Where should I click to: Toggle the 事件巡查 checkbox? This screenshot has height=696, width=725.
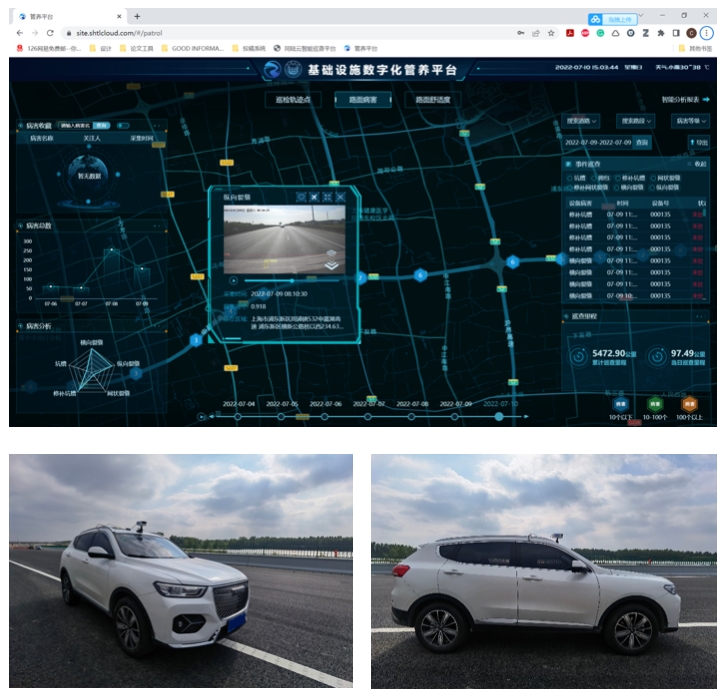[568, 164]
